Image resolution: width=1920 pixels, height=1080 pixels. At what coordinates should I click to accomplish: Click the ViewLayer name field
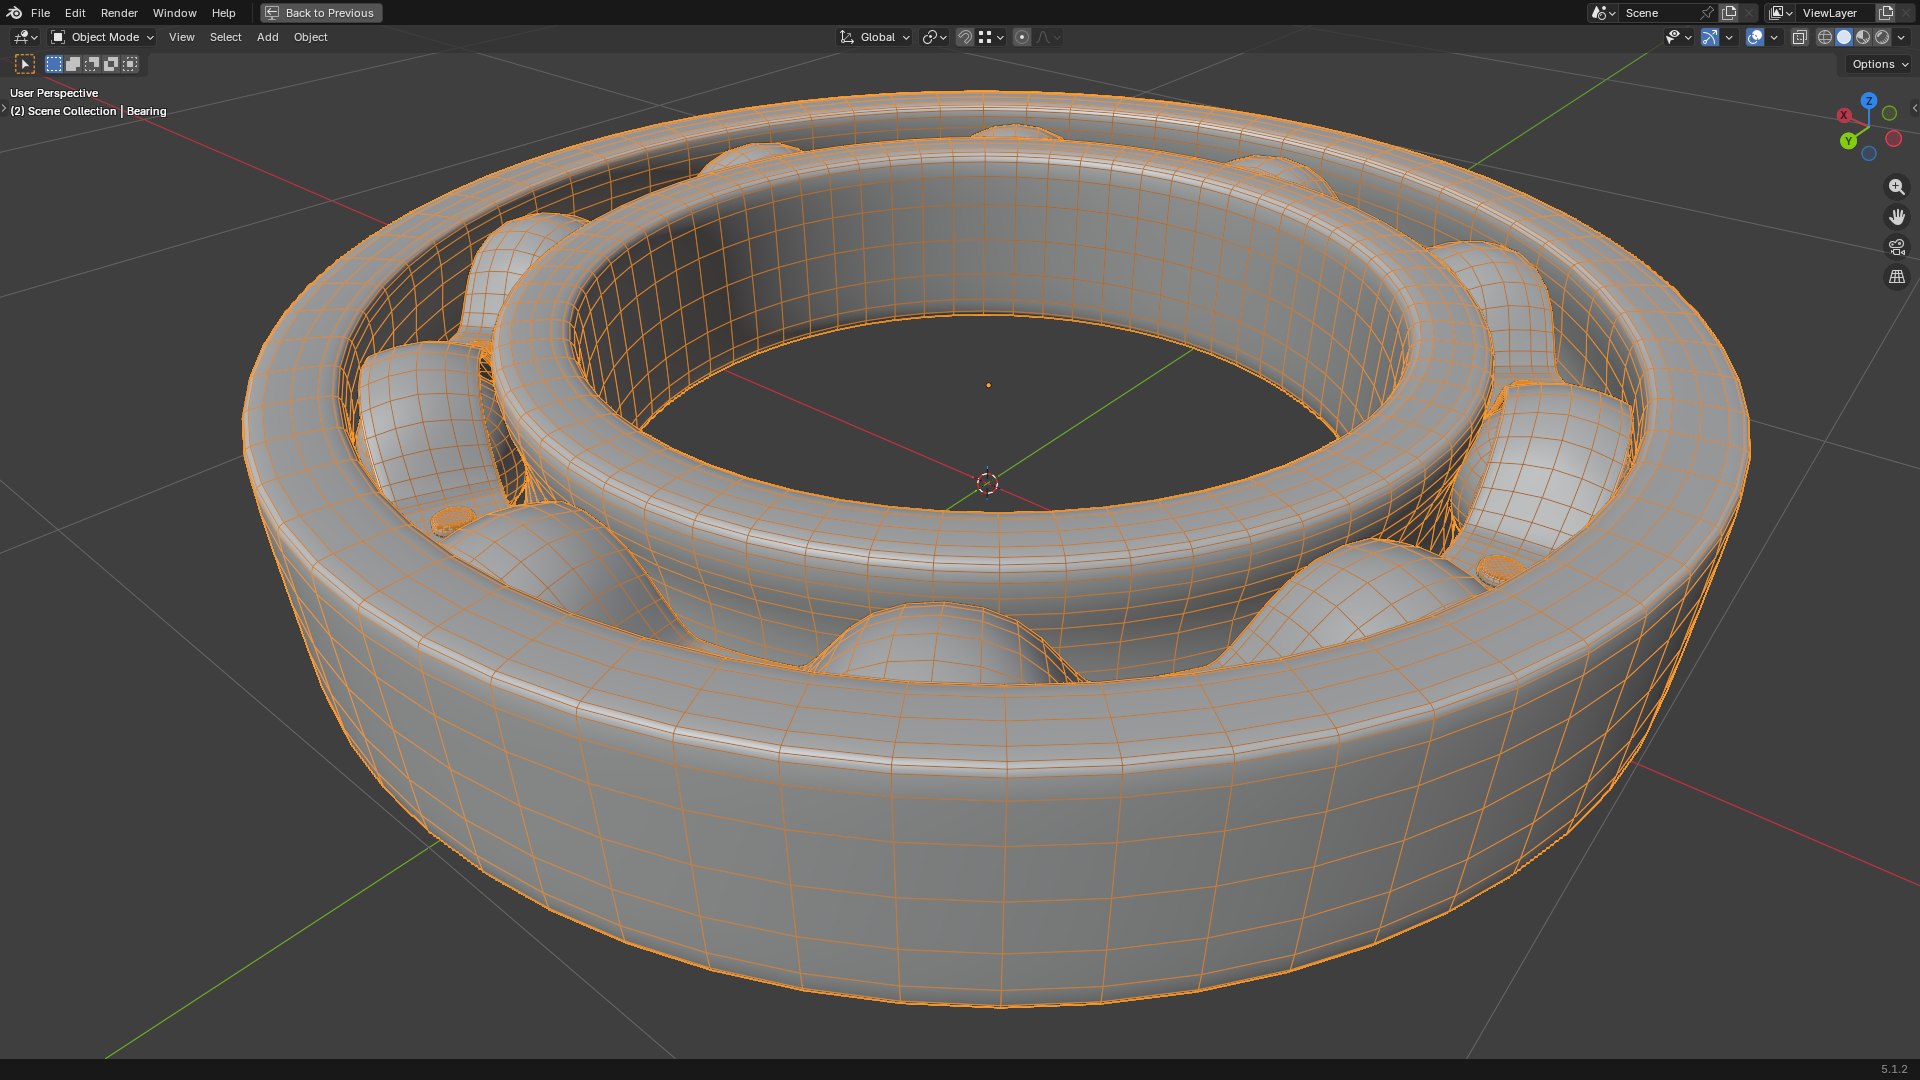[1836, 13]
